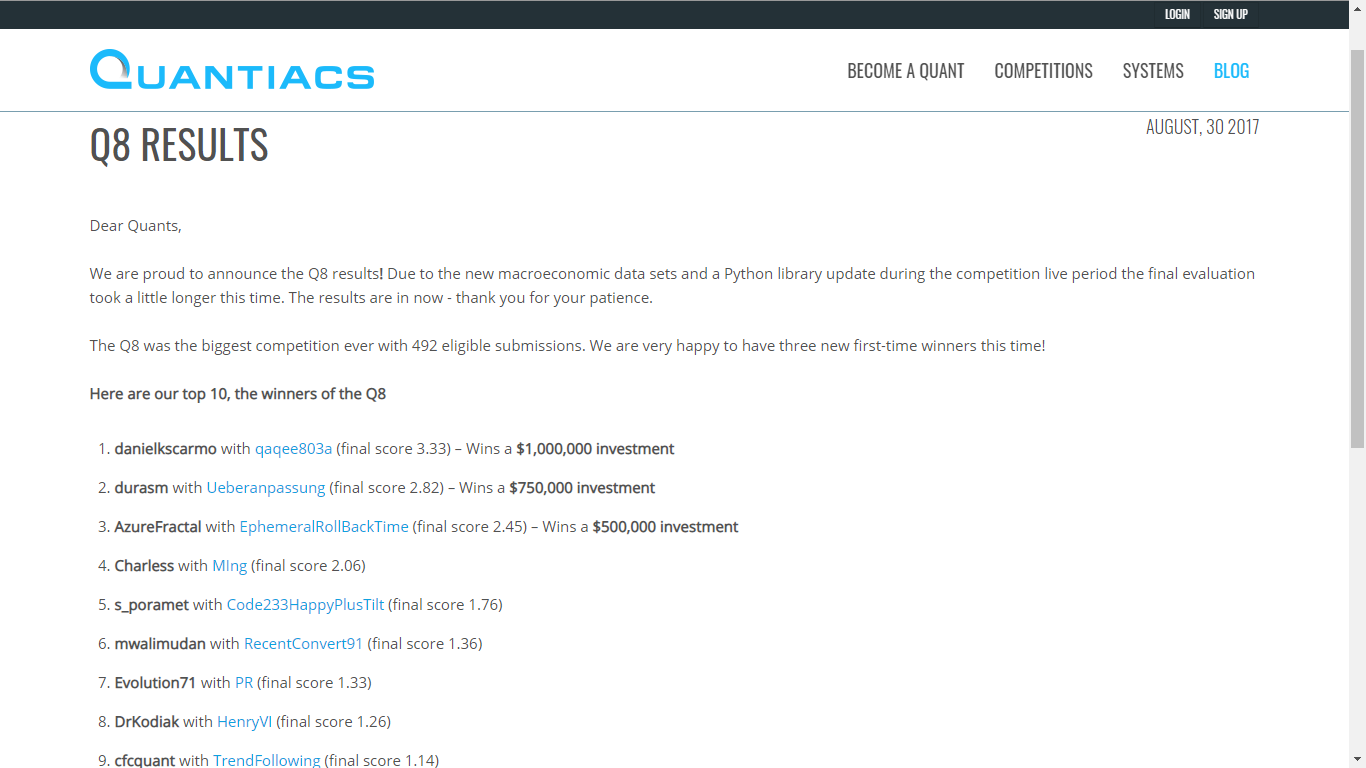Open the LOGIN link
The width and height of the screenshot is (1366, 768).
point(1177,14)
